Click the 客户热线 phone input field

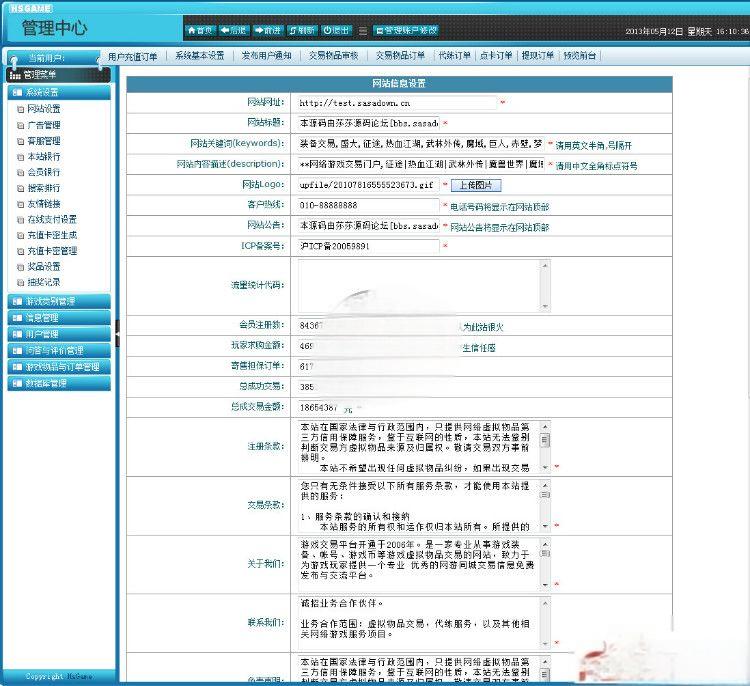click(x=367, y=206)
